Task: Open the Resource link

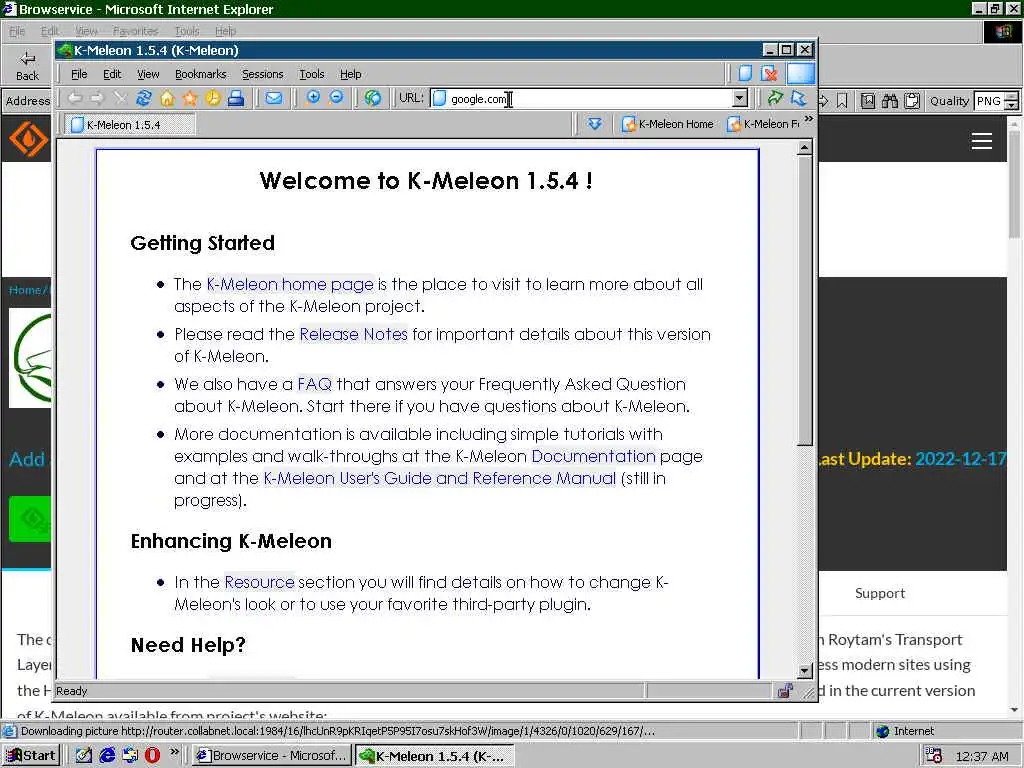Action: point(259,582)
